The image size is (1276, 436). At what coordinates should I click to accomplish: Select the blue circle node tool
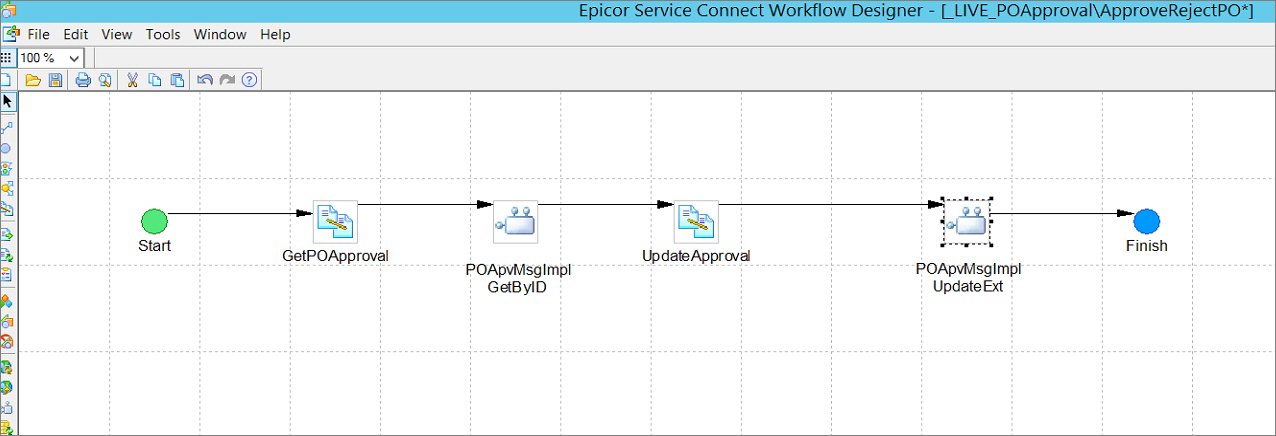coord(8,148)
